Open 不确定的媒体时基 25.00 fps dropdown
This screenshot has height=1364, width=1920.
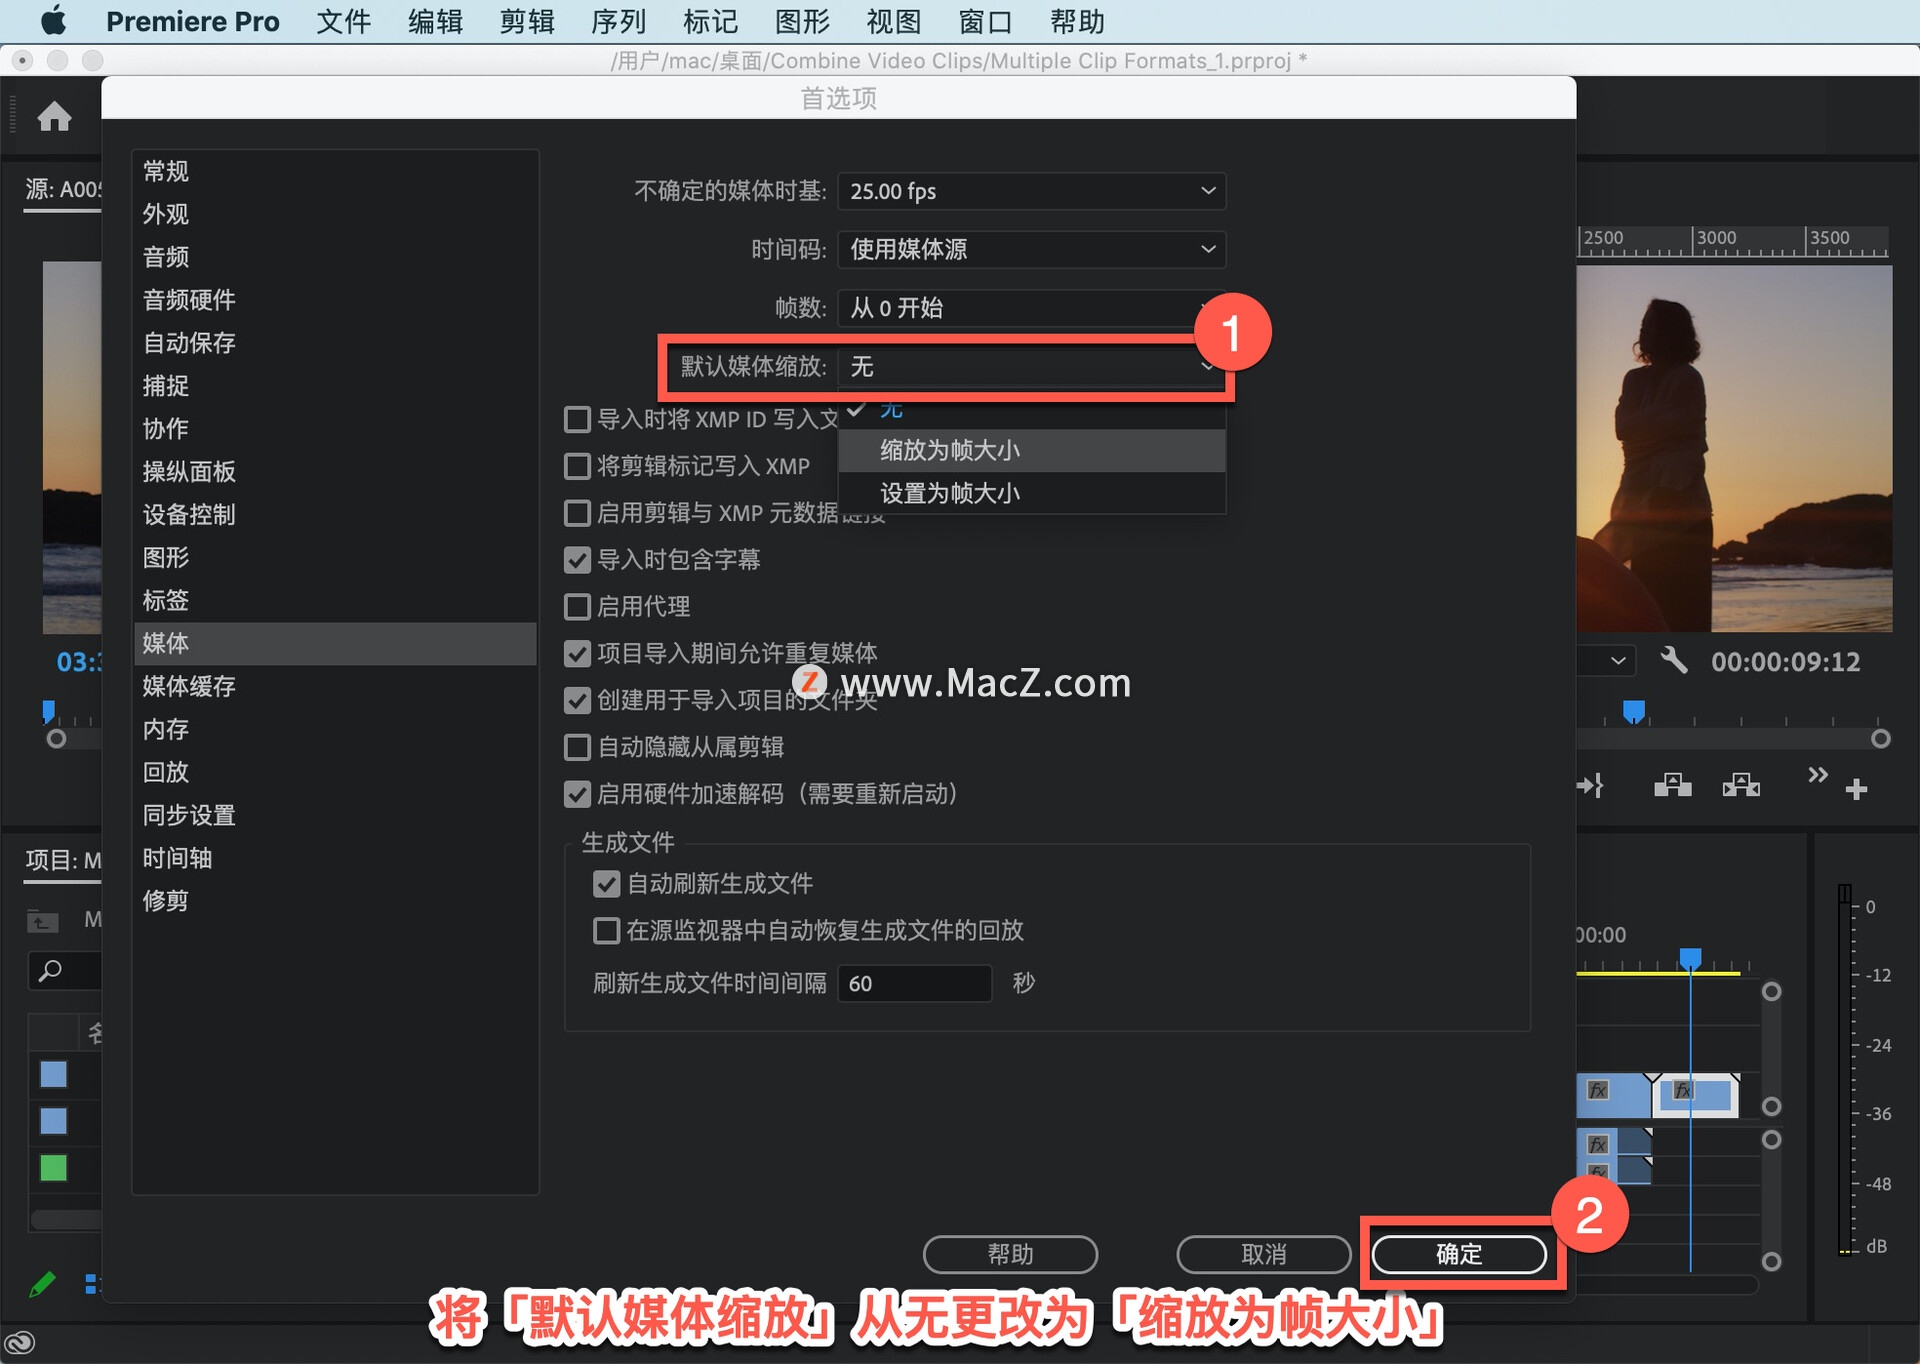[x=1031, y=191]
